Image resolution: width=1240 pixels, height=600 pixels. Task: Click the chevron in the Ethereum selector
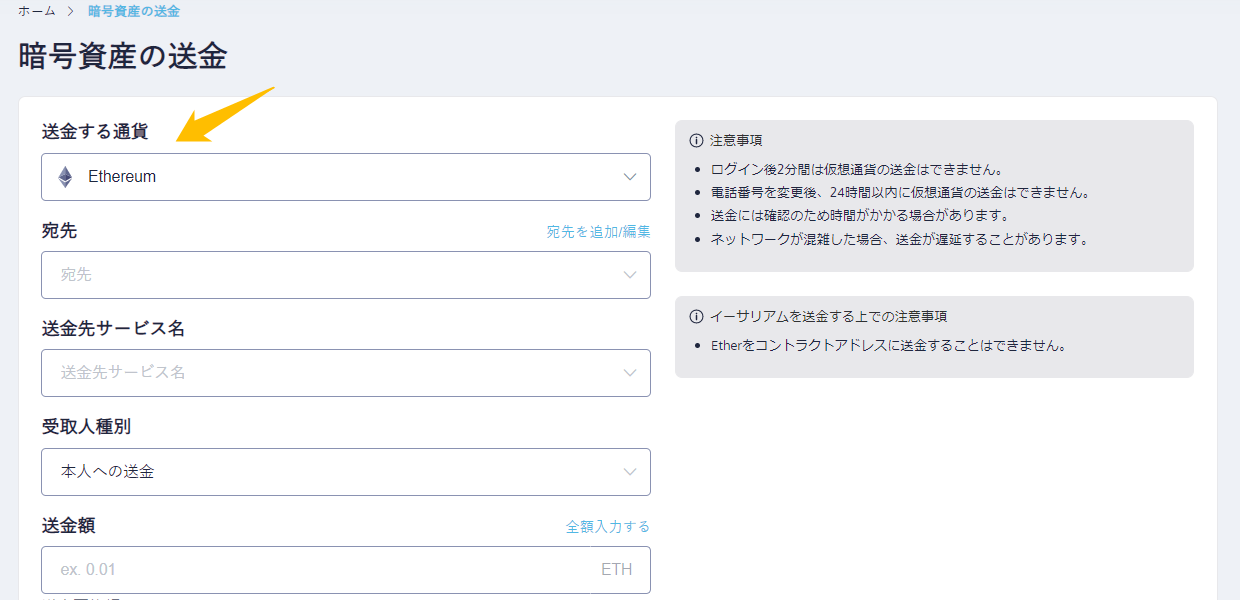[630, 177]
